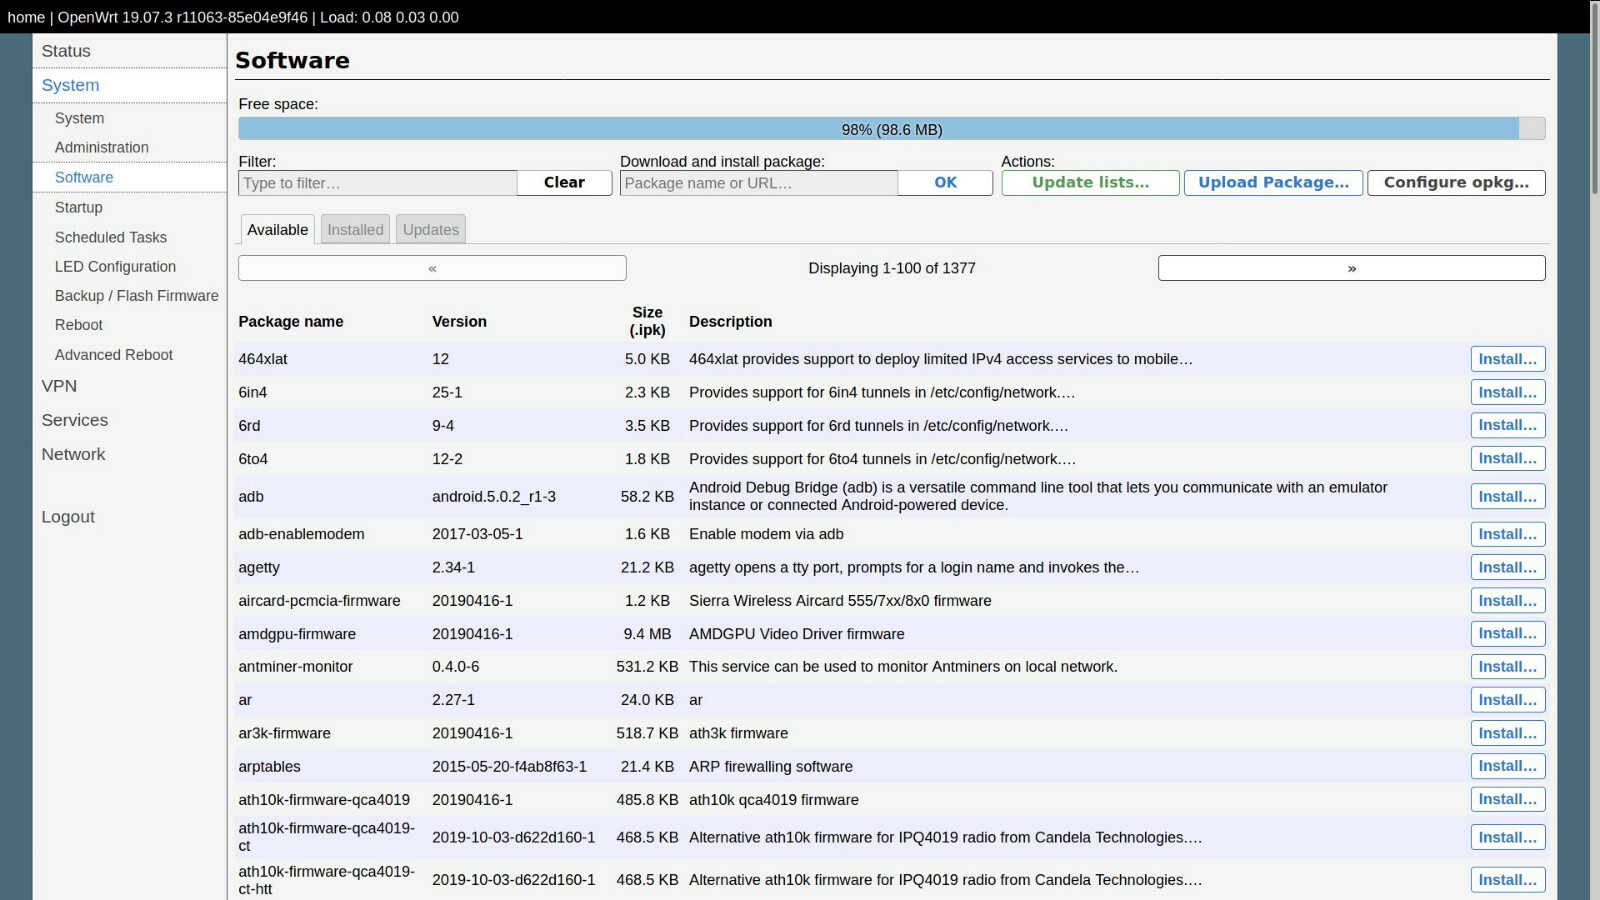Open Advanced Reboot page
1600x900 pixels.
(x=114, y=355)
